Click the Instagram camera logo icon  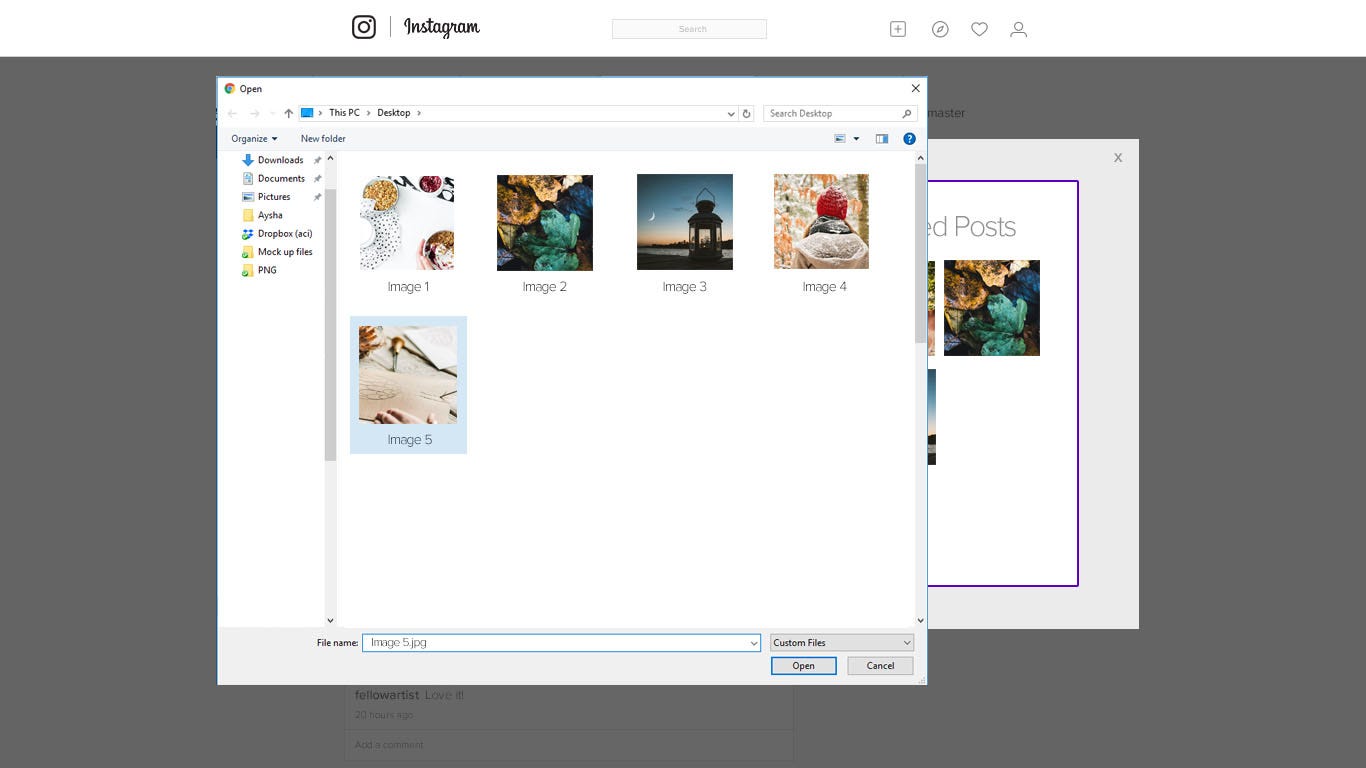point(364,27)
